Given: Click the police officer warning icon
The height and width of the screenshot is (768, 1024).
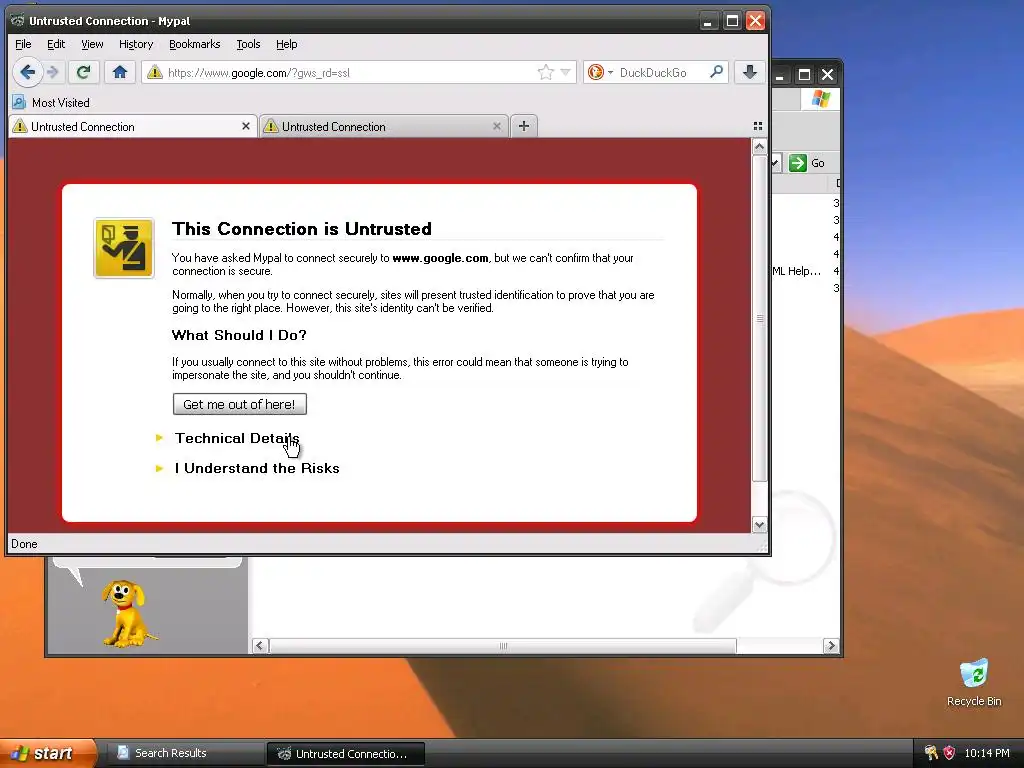Looking at the screenshot, I should pyautogui.click(x=124, y=248).
